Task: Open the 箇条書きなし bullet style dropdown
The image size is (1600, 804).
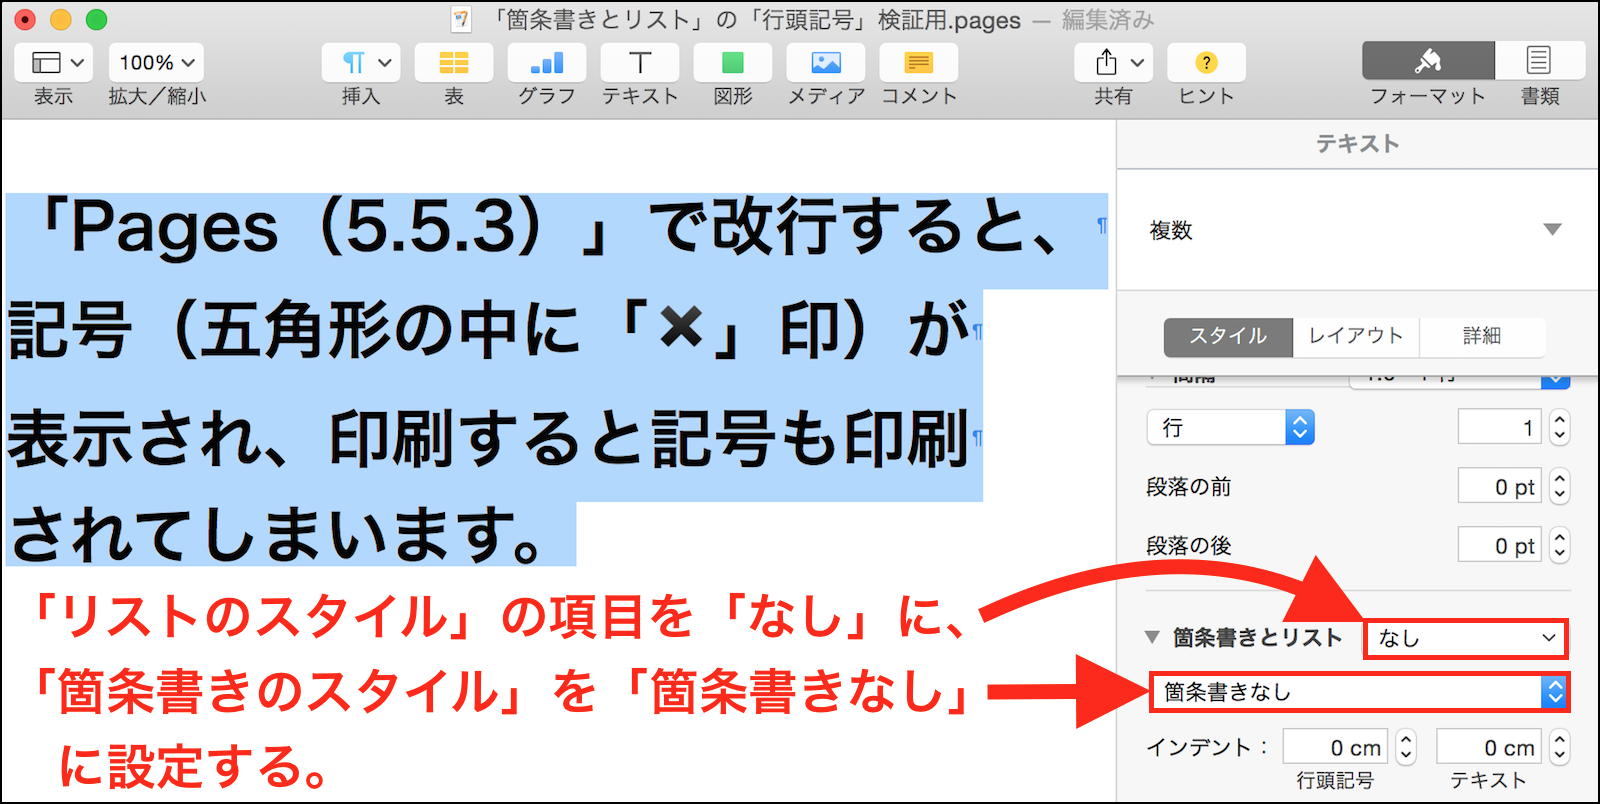Action: coord(1360,692)
